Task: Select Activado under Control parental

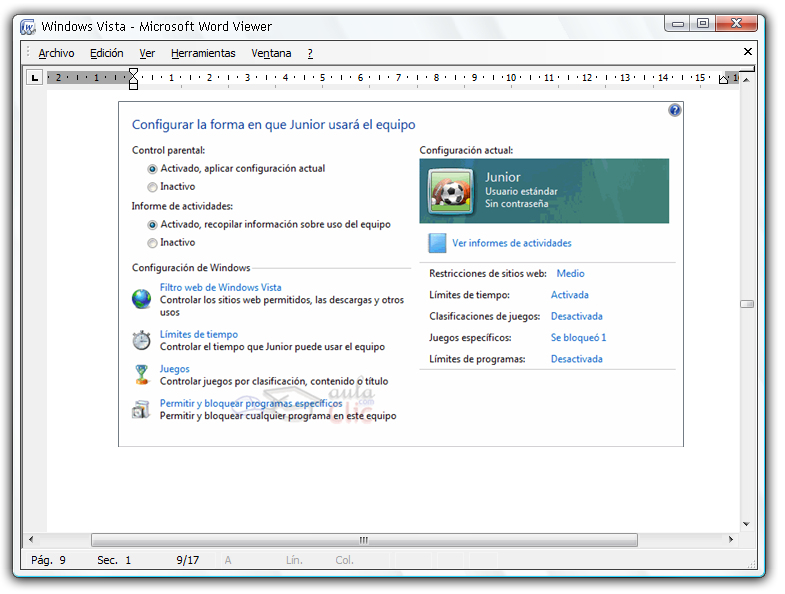Action: coord(152,169)
